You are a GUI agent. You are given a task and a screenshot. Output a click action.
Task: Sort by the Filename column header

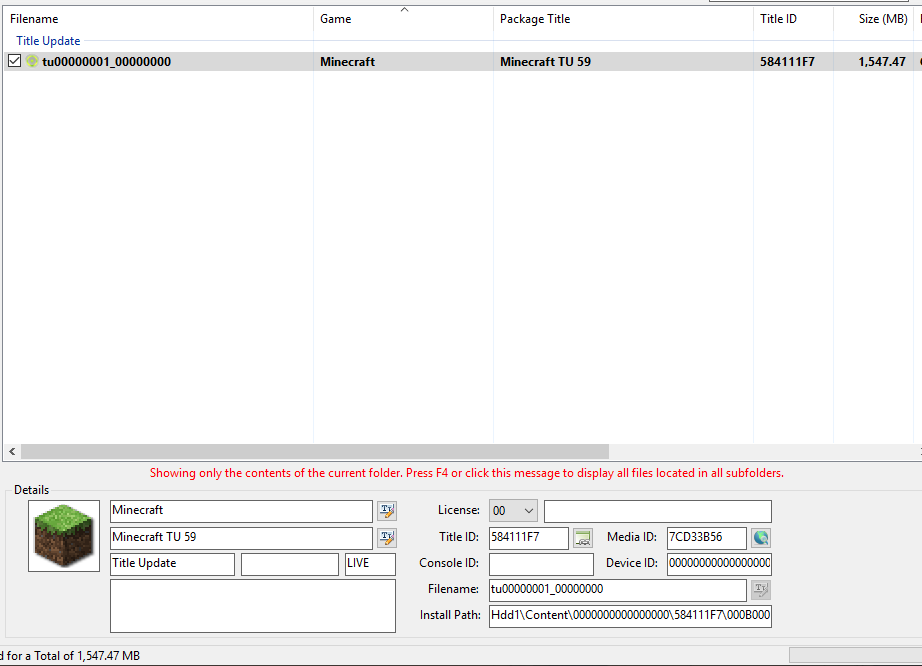click(34, 19)
